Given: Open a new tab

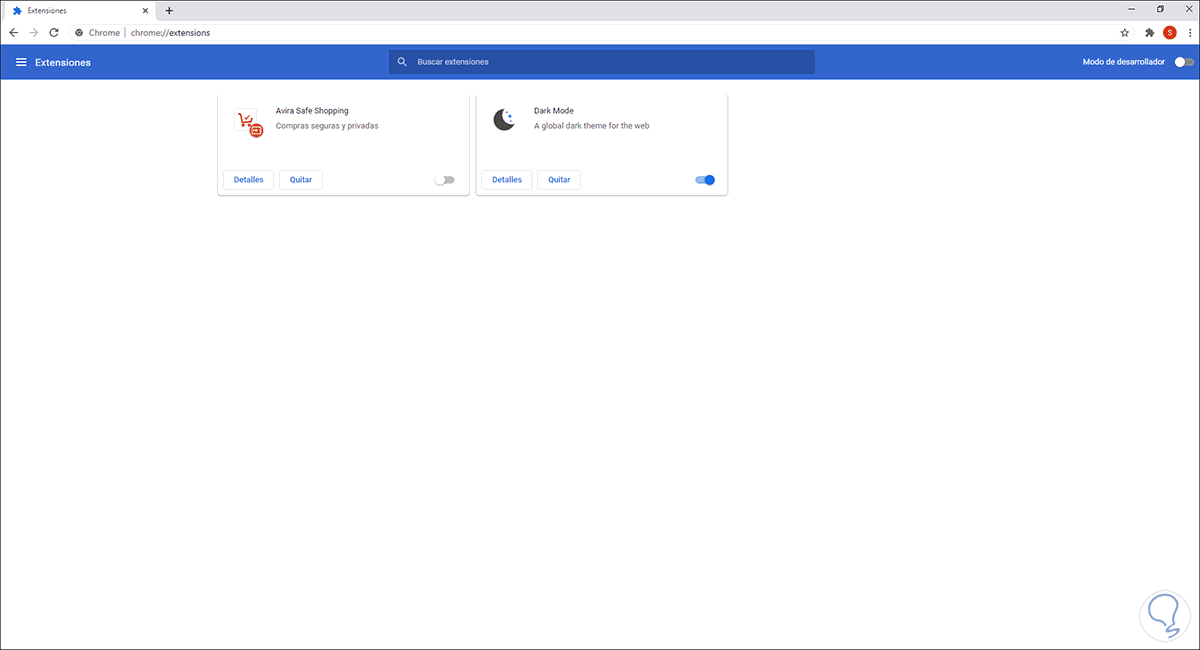Looking at the screenshot, I should click(168, 10).
